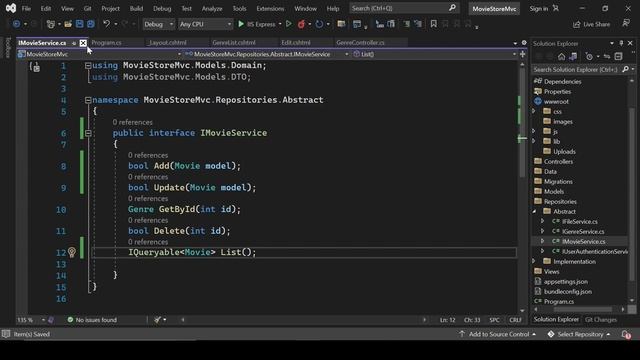
Task: Expand the Implementation folder
Action: click(x=534, y=261)
